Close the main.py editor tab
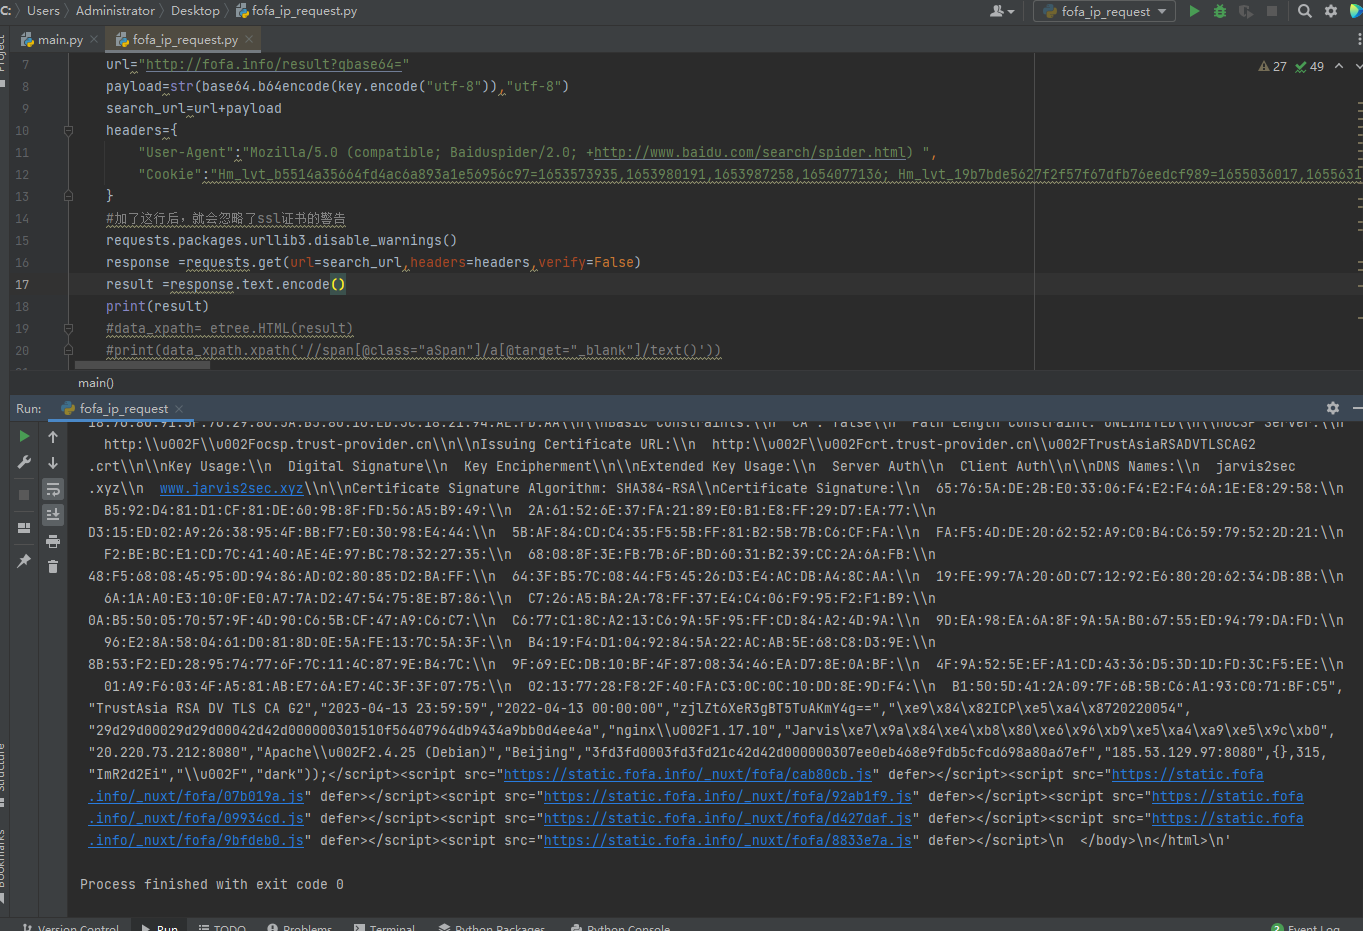The image size is (1363, 931). [94, 39]
